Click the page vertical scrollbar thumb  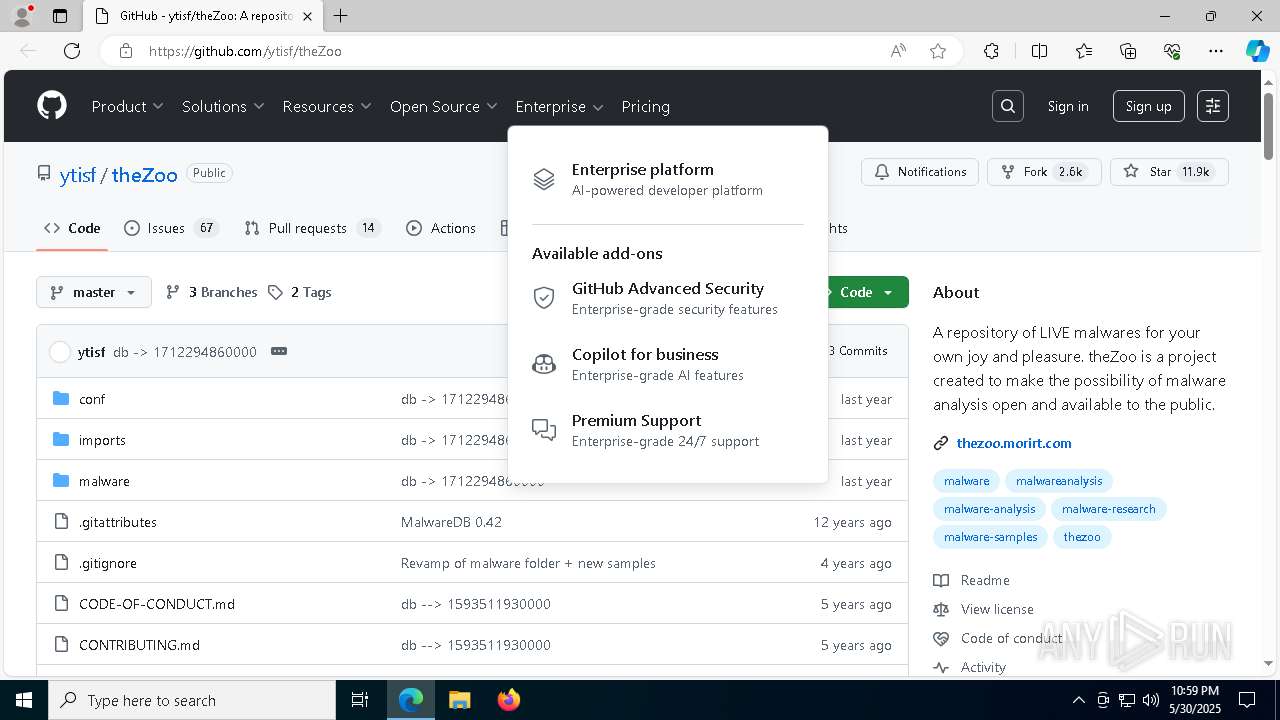[1269, 126]
